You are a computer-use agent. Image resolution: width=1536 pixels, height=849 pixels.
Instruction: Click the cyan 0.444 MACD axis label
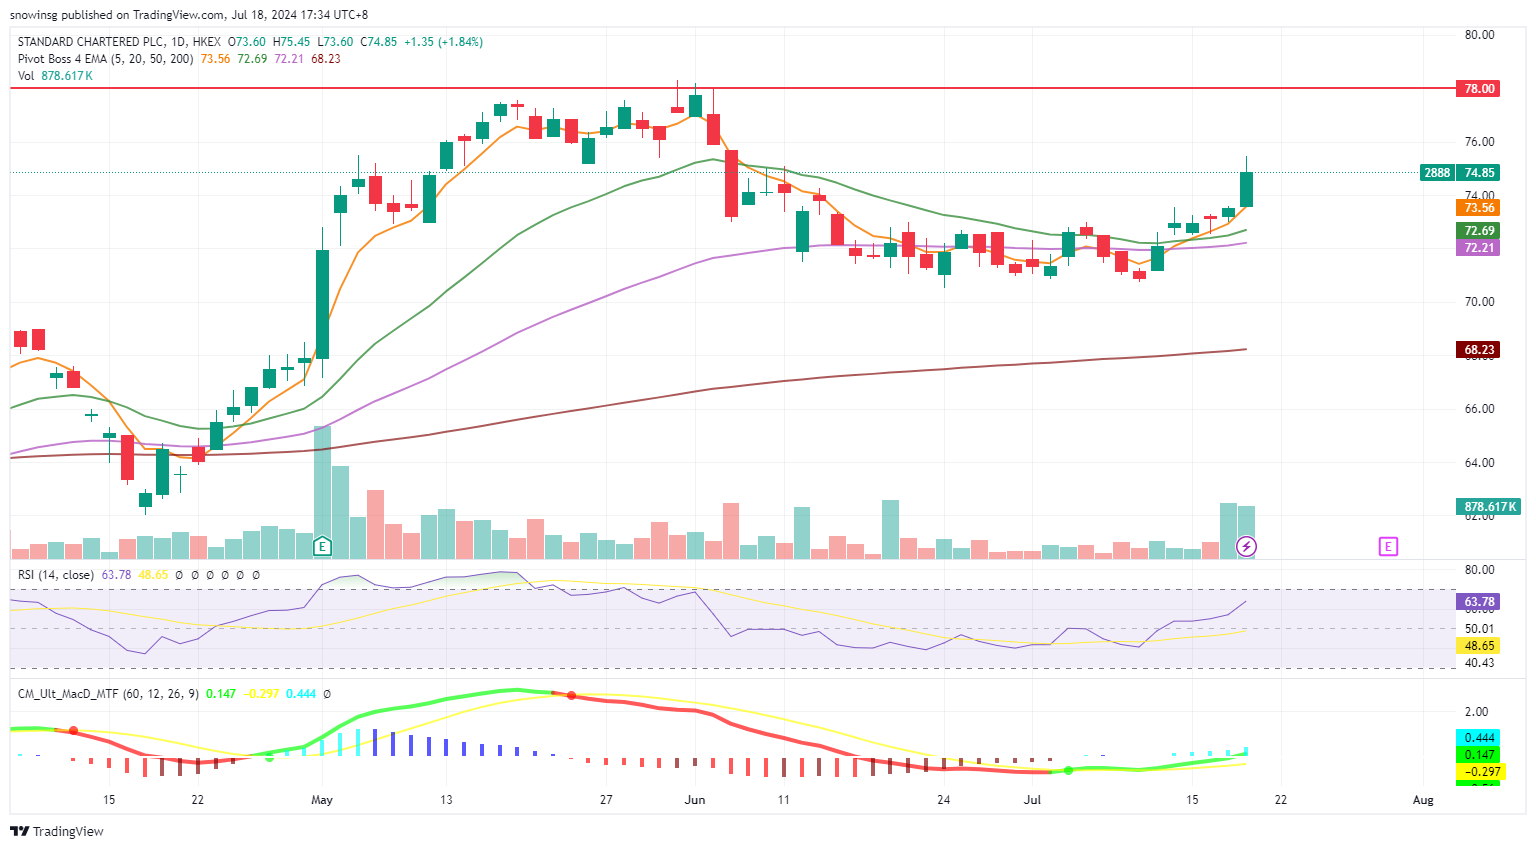1480,738
